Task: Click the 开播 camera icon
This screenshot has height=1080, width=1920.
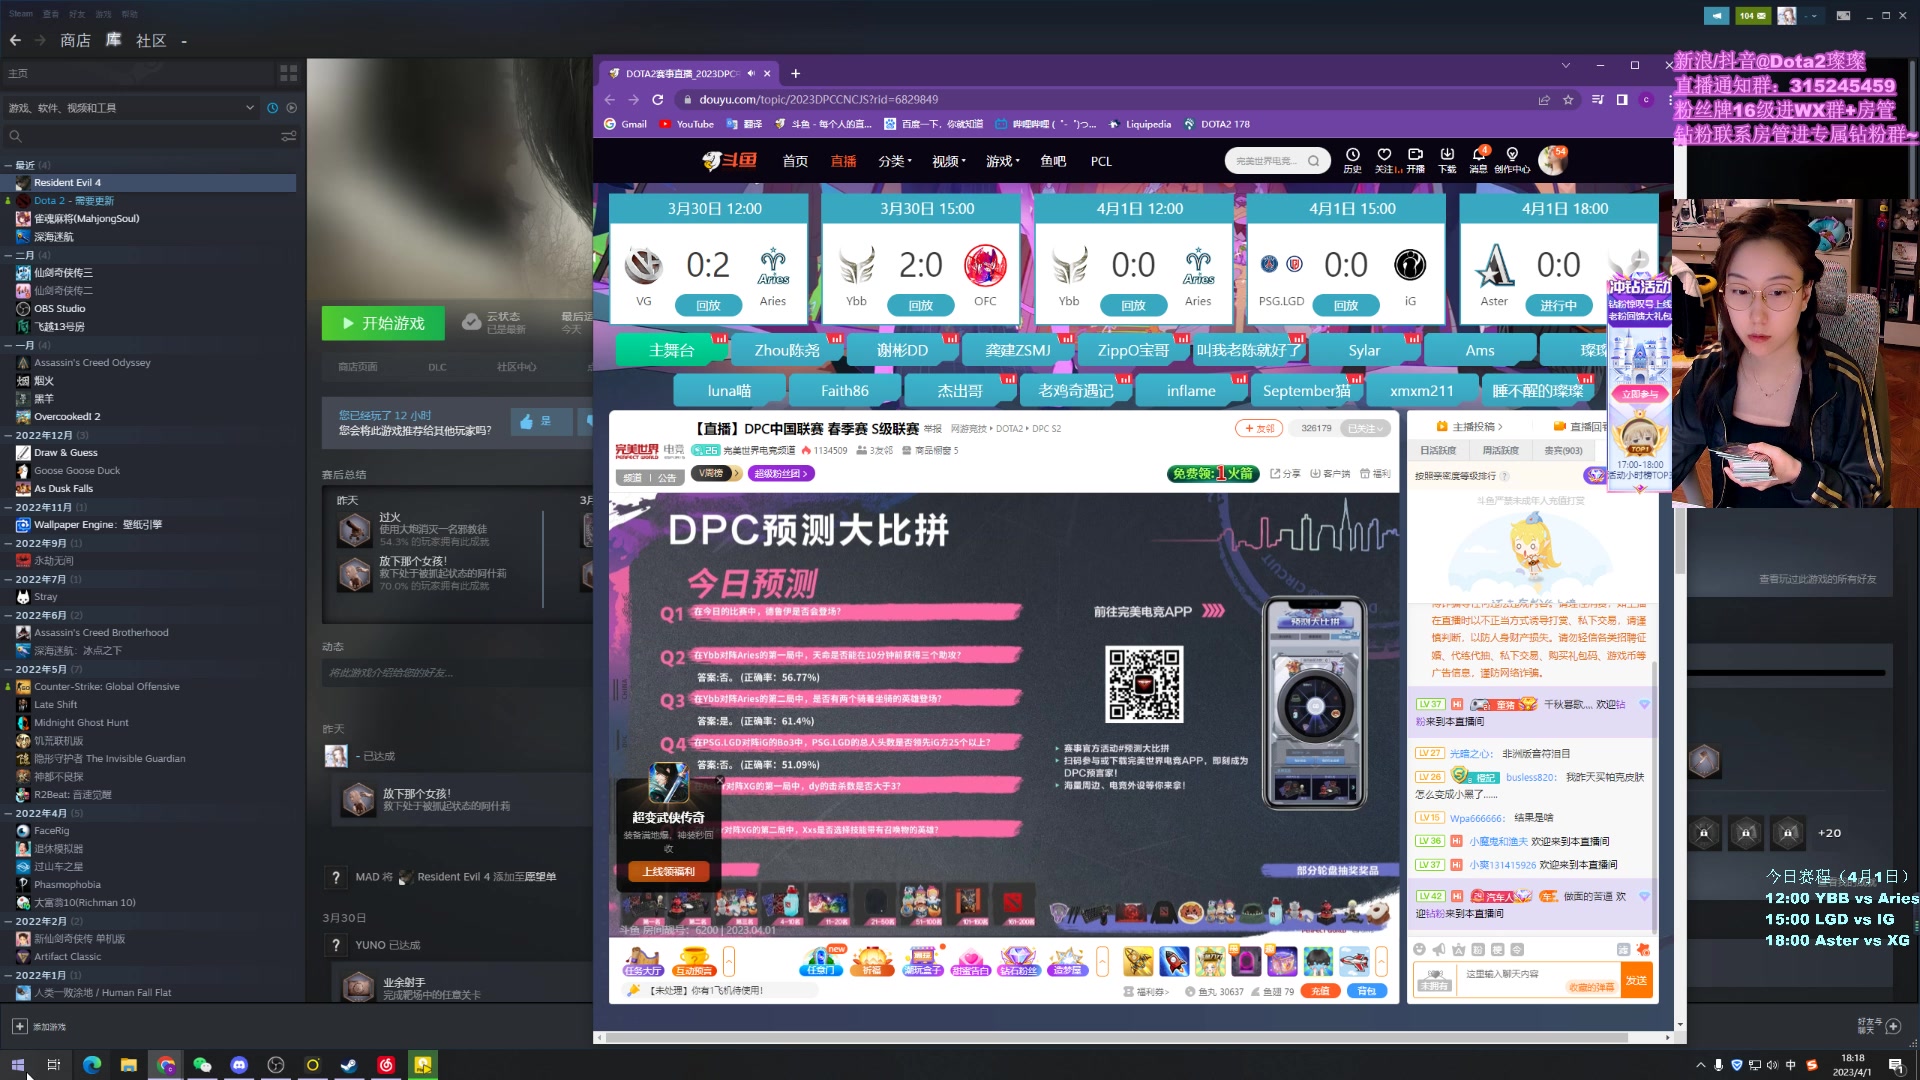Action: coord(1415,155)
